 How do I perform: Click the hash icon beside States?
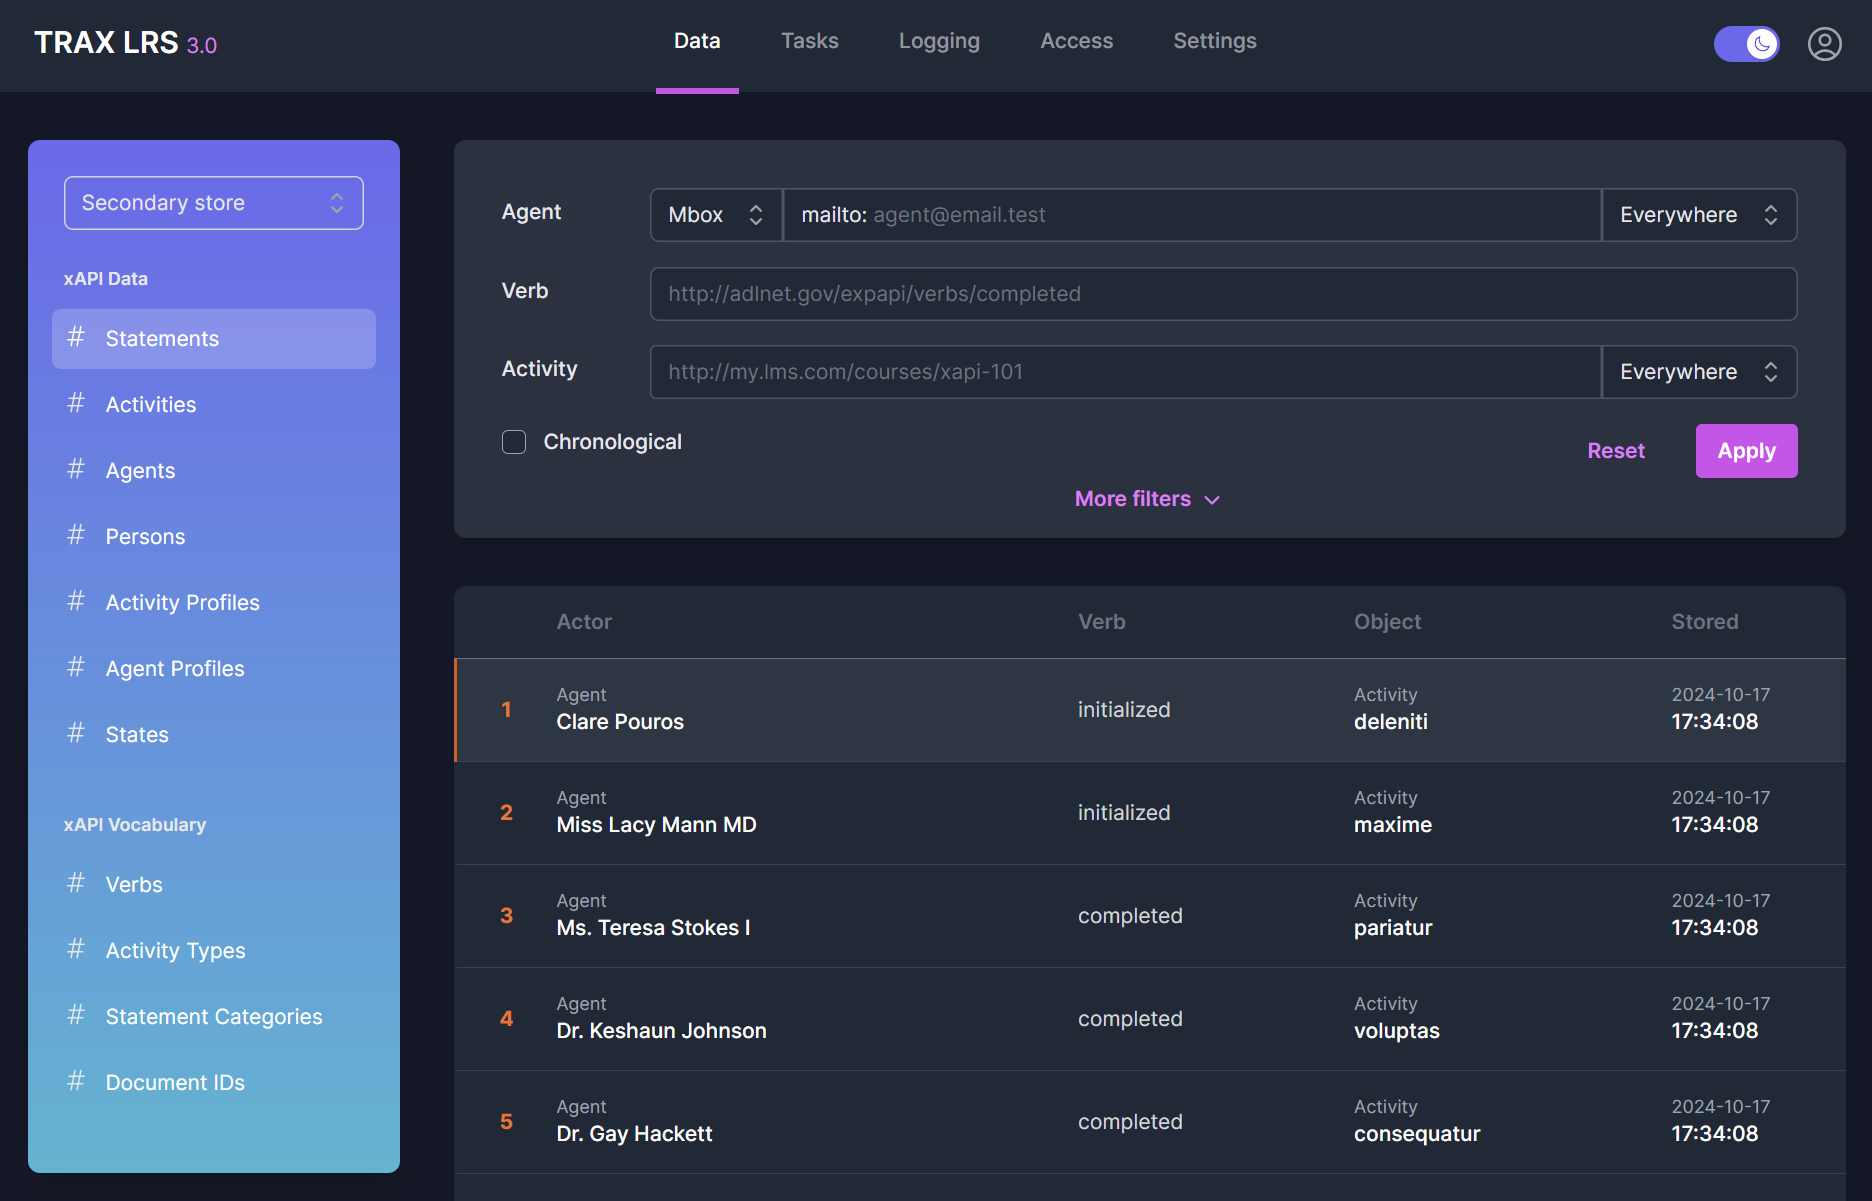click(76, 734)
